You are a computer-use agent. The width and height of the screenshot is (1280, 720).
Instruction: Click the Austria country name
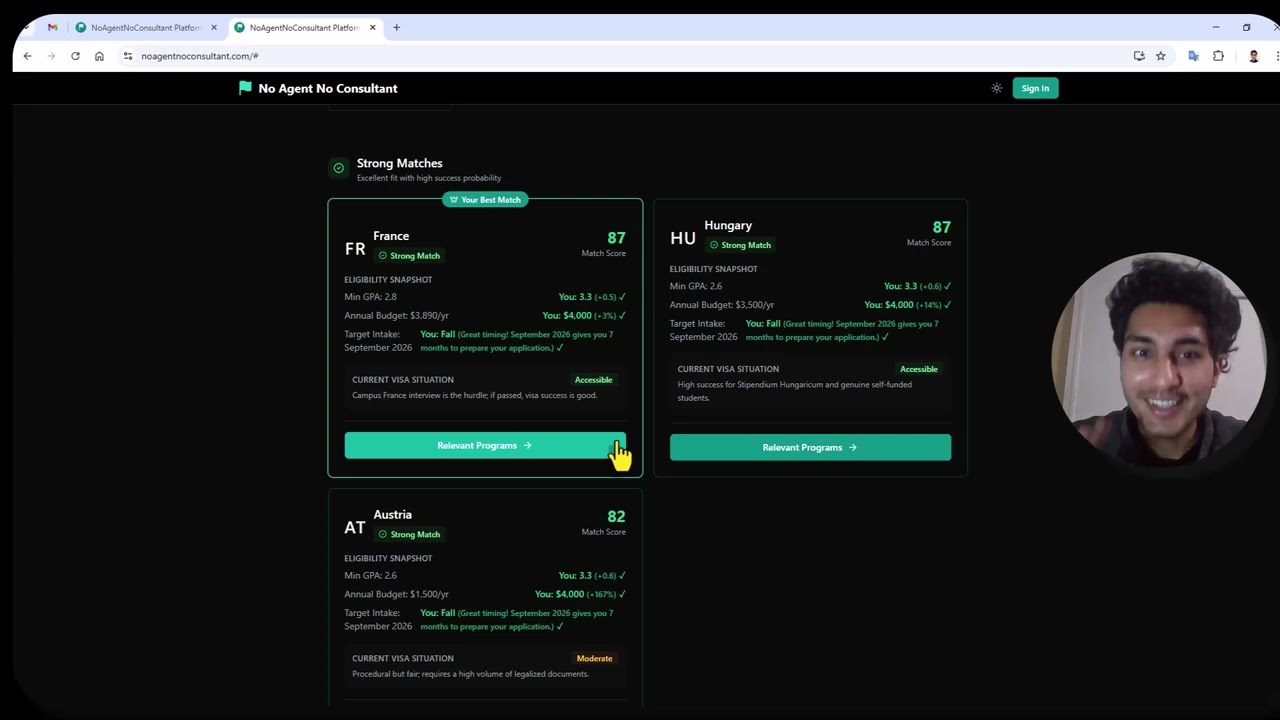click(392, 515)
